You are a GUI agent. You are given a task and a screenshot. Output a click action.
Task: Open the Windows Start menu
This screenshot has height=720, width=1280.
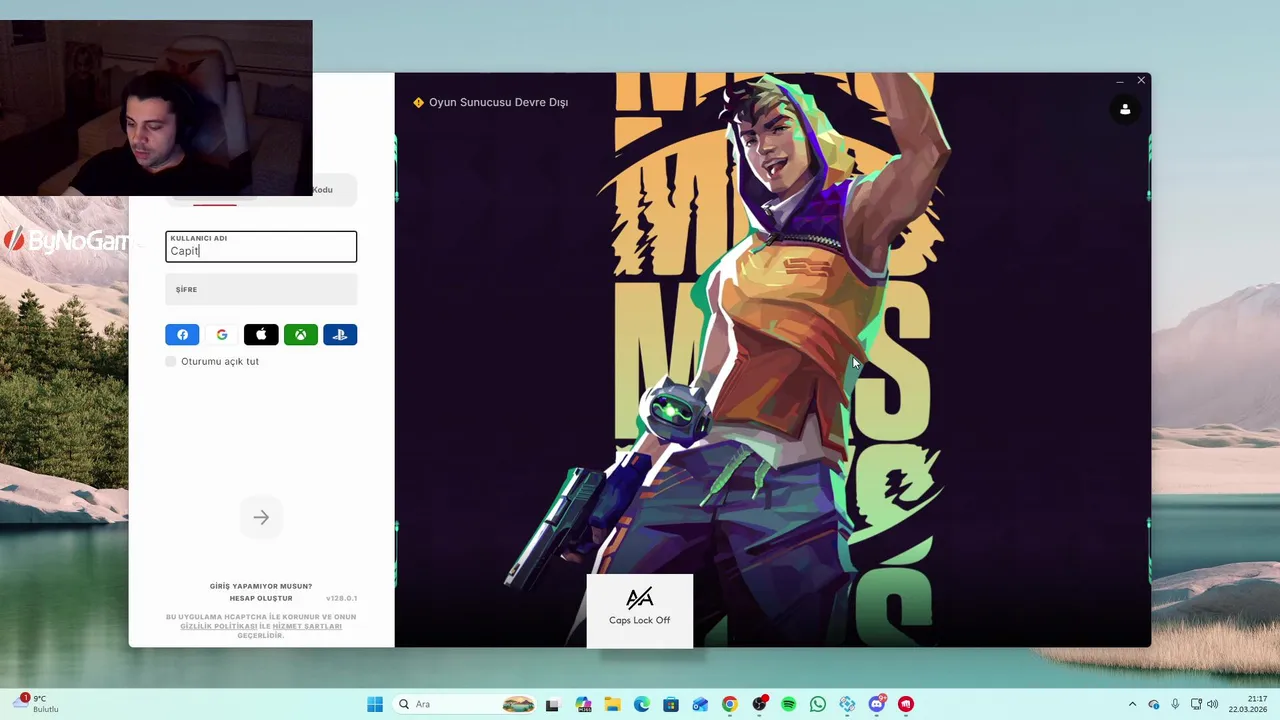pyautogui.click(x=375, y=704)
